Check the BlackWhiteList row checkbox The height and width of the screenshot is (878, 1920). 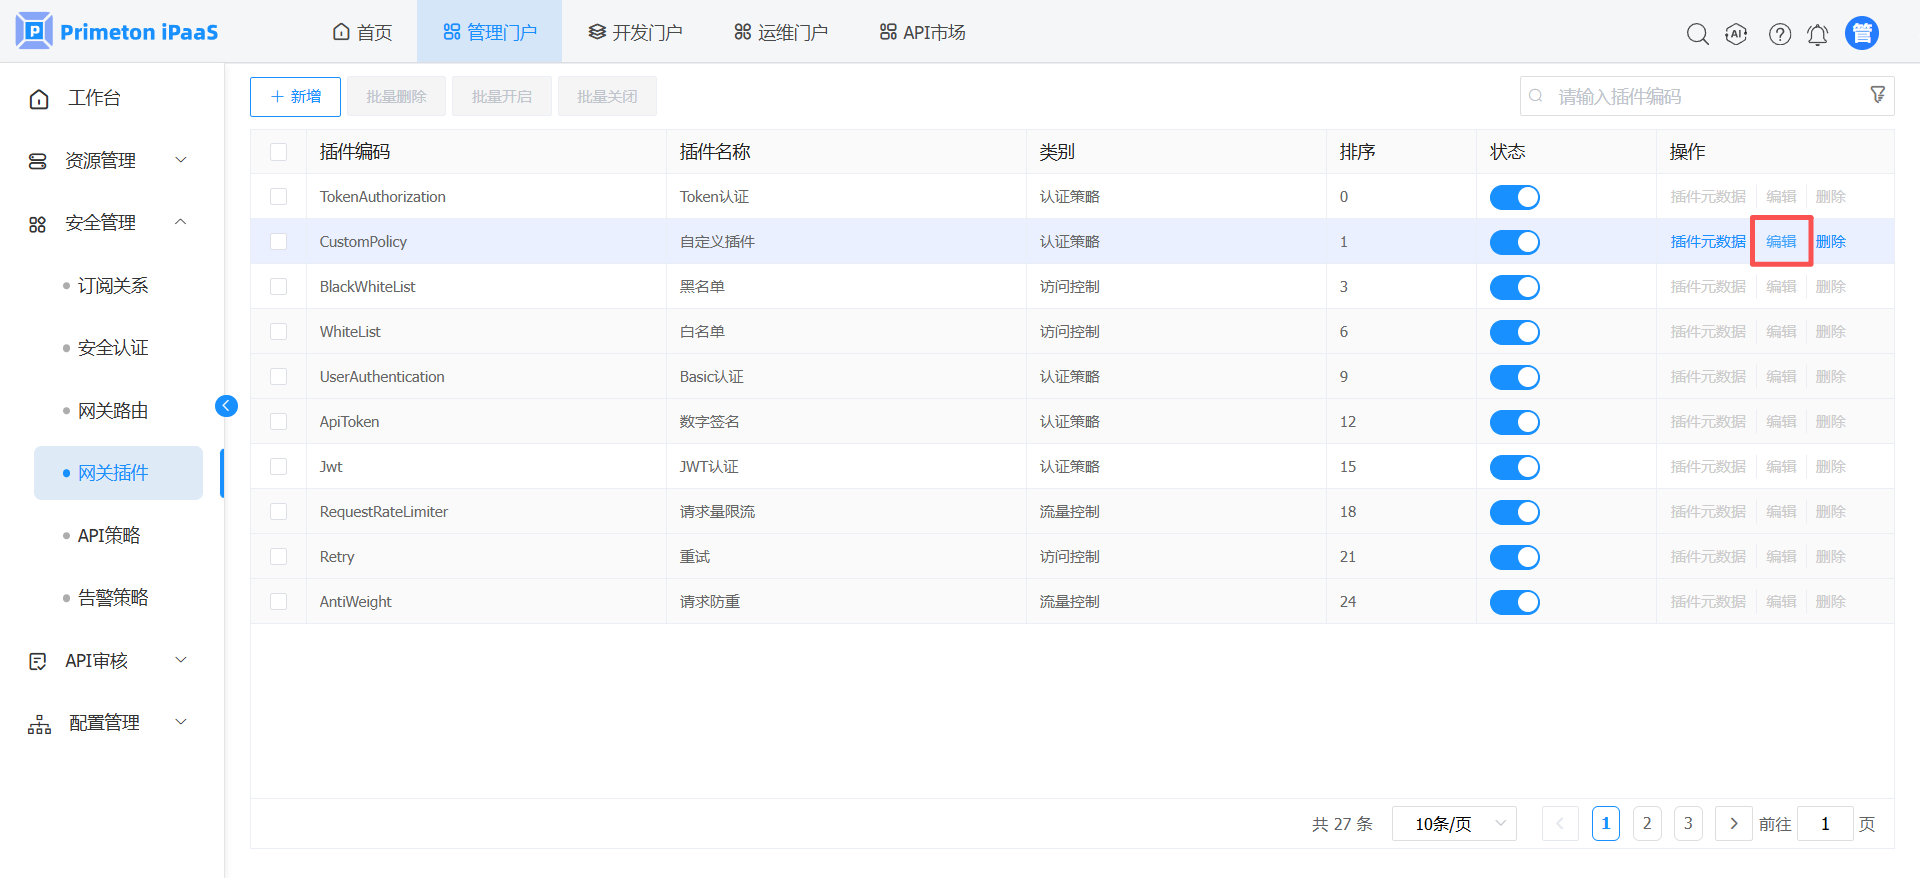[279, 287]
